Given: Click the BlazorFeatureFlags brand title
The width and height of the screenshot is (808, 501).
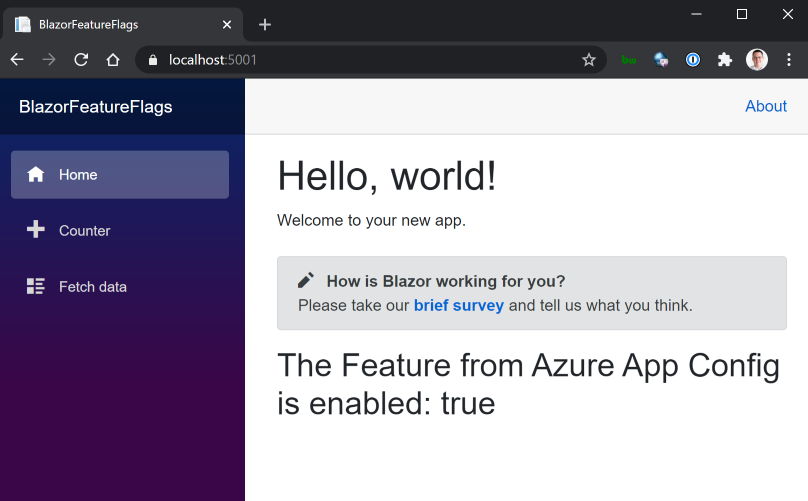Looking at the screenshot, I should (x=95, y=107).
